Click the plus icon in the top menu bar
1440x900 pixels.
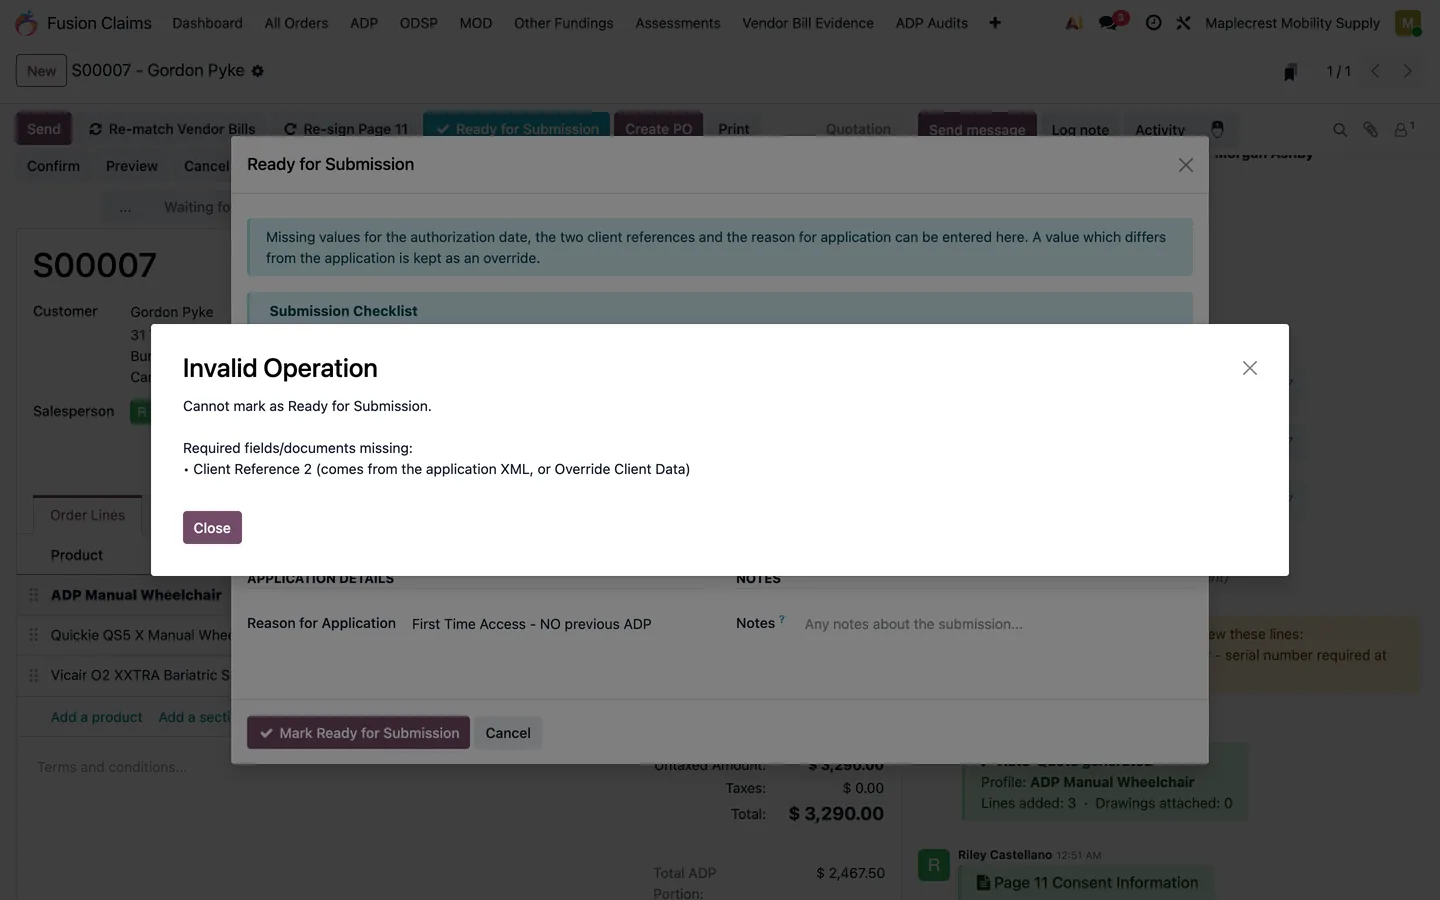(995, 23)
